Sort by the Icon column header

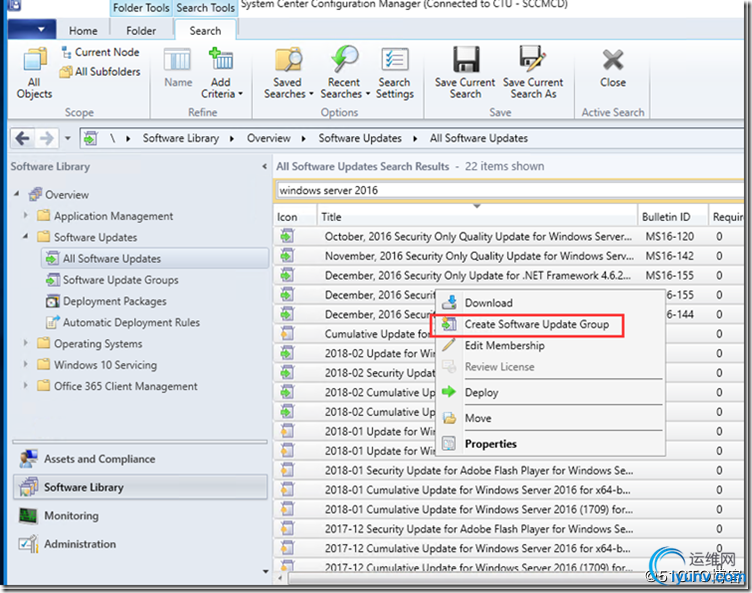point(295,217)
